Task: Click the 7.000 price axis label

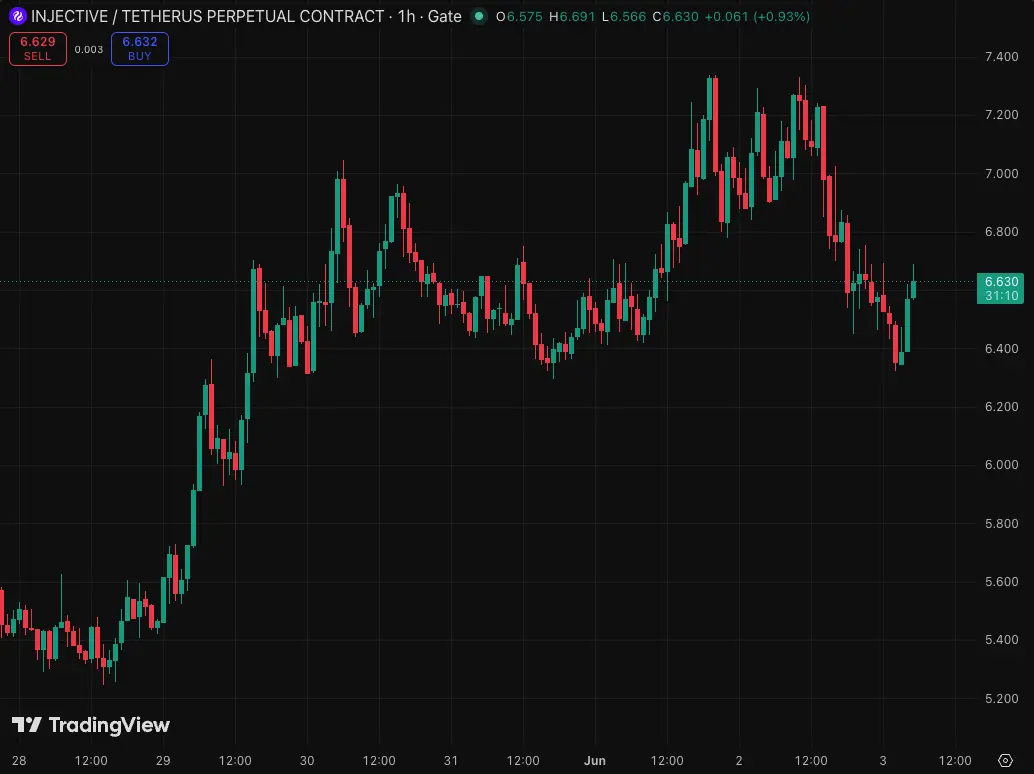Action: coord(1002,173)
